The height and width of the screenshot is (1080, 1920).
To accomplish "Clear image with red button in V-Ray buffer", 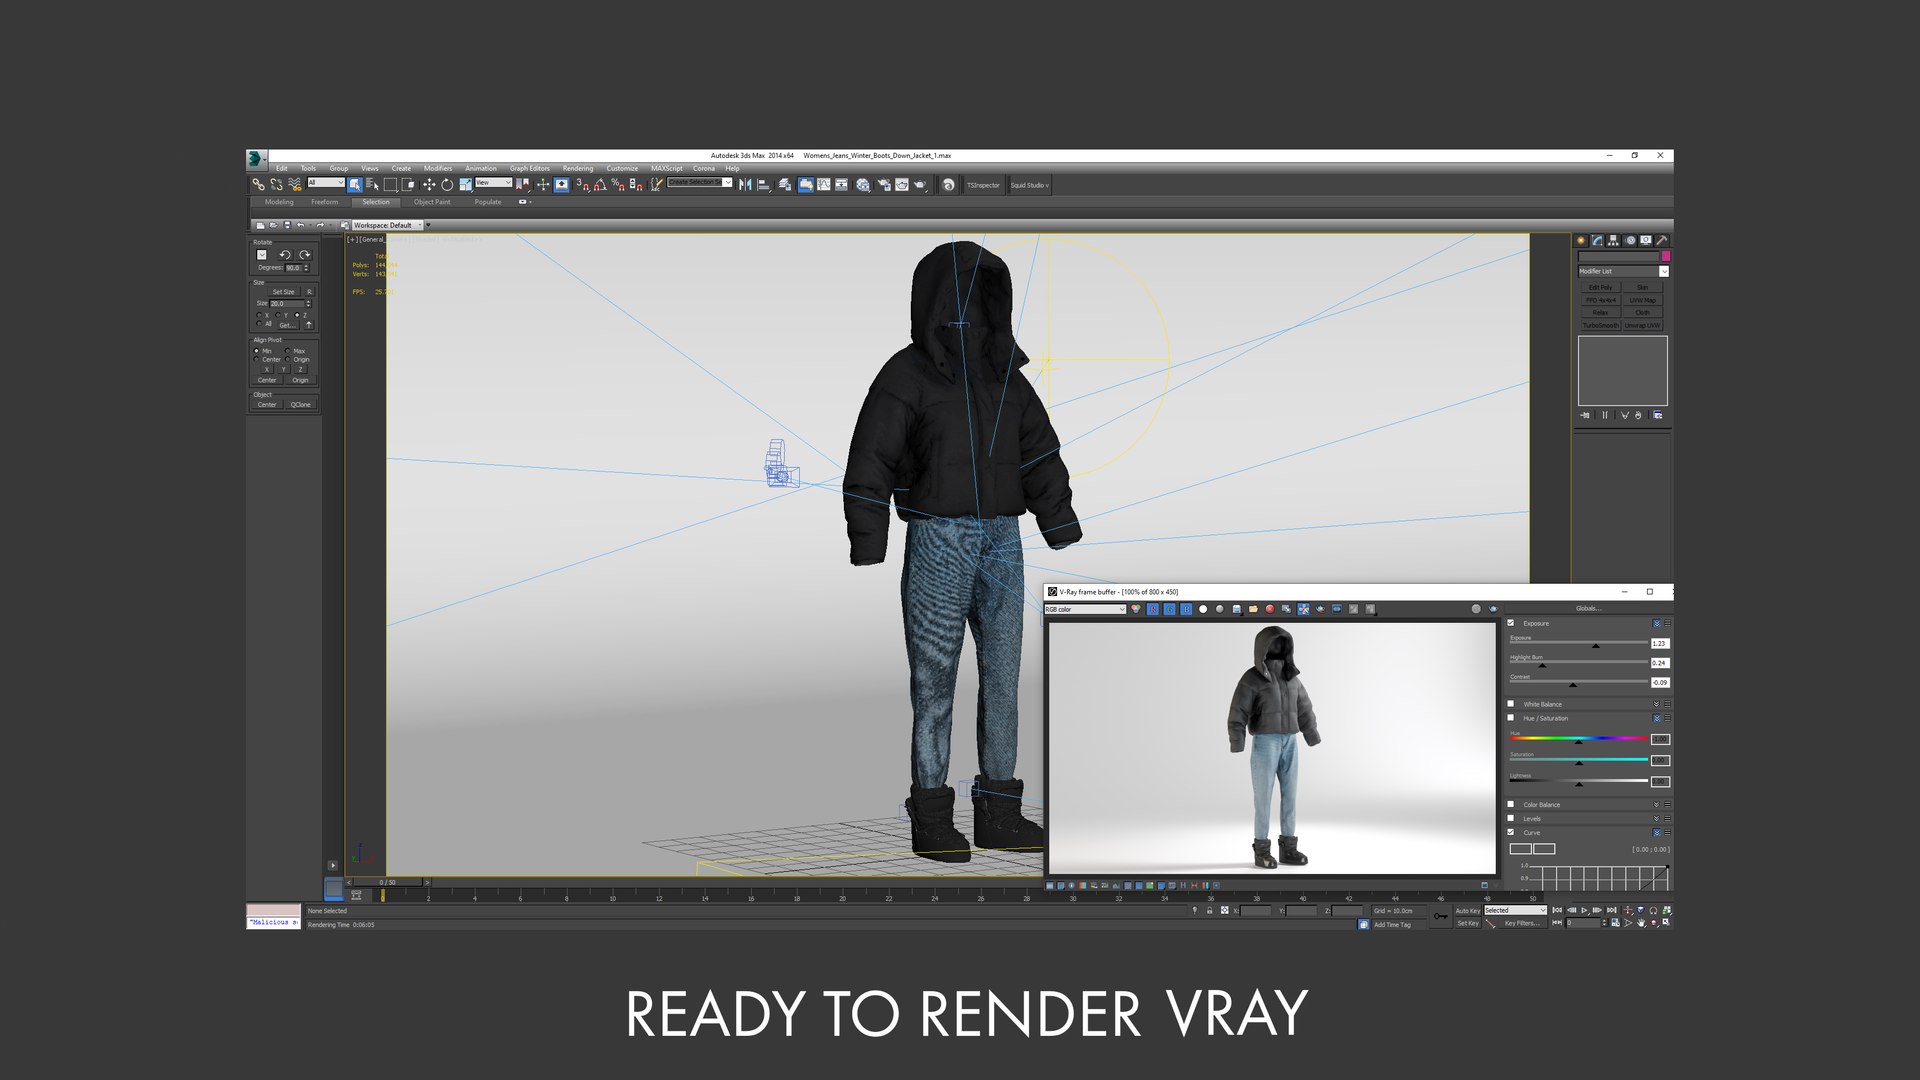I will coord(1270,609).
